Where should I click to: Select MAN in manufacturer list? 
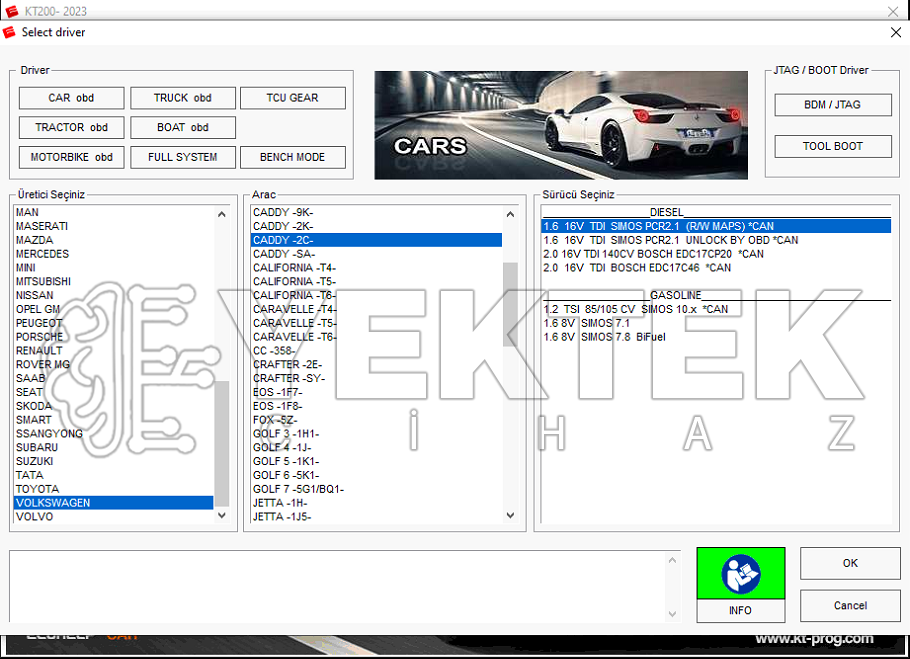click(113, 212)
